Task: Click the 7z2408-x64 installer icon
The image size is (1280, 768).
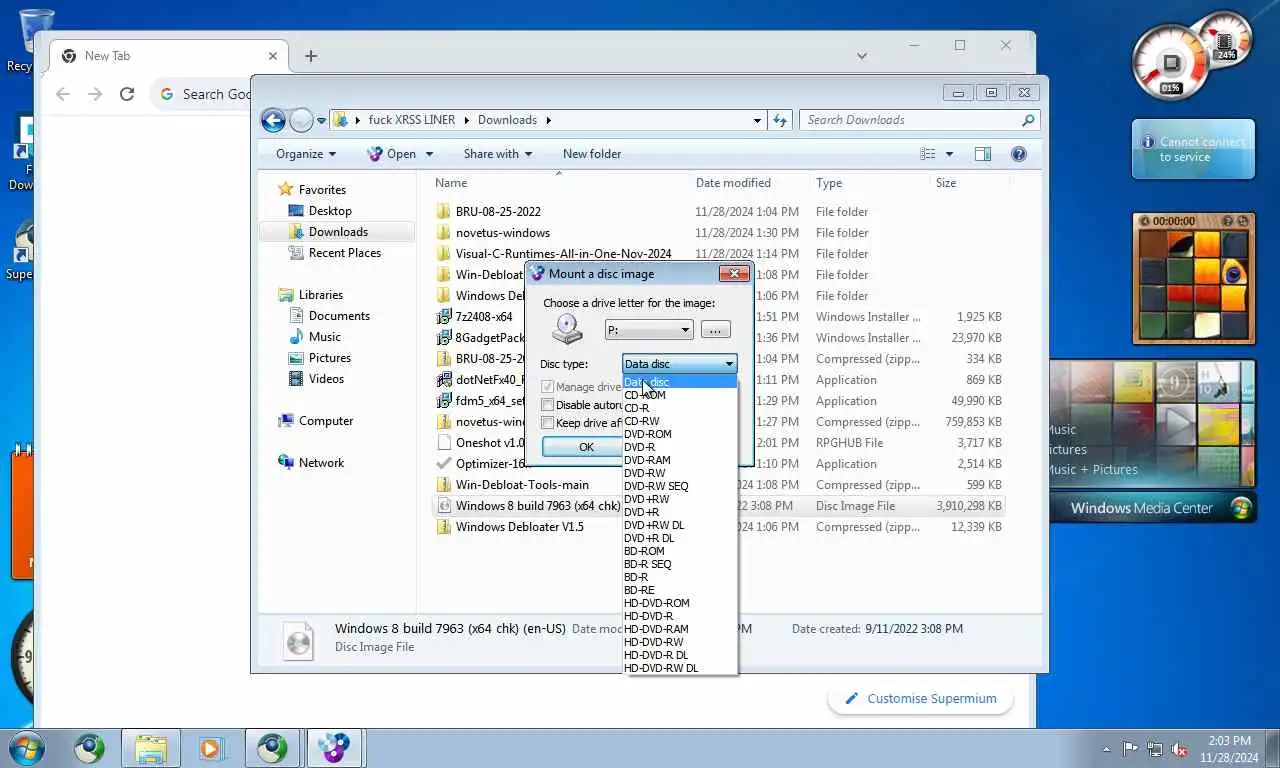Action: pyautogui.click(x=444, y=317)
